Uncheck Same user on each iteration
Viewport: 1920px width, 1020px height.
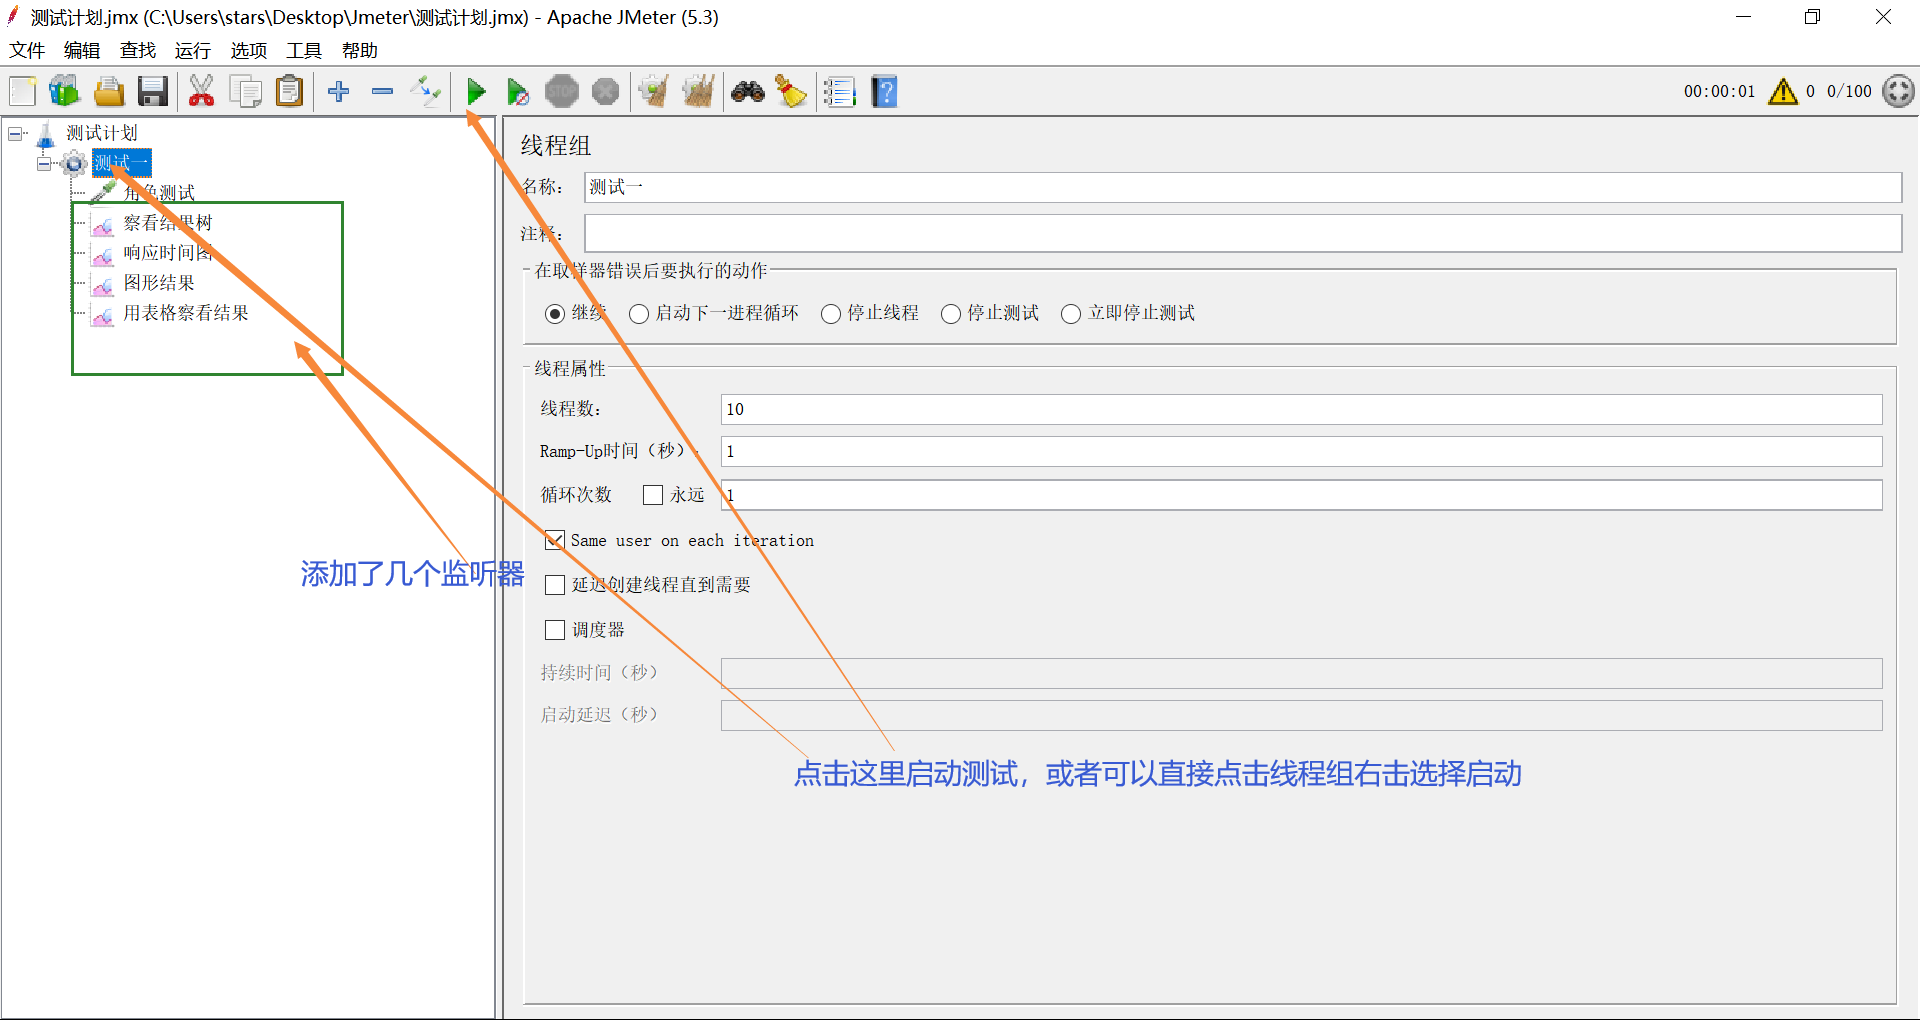555,540
